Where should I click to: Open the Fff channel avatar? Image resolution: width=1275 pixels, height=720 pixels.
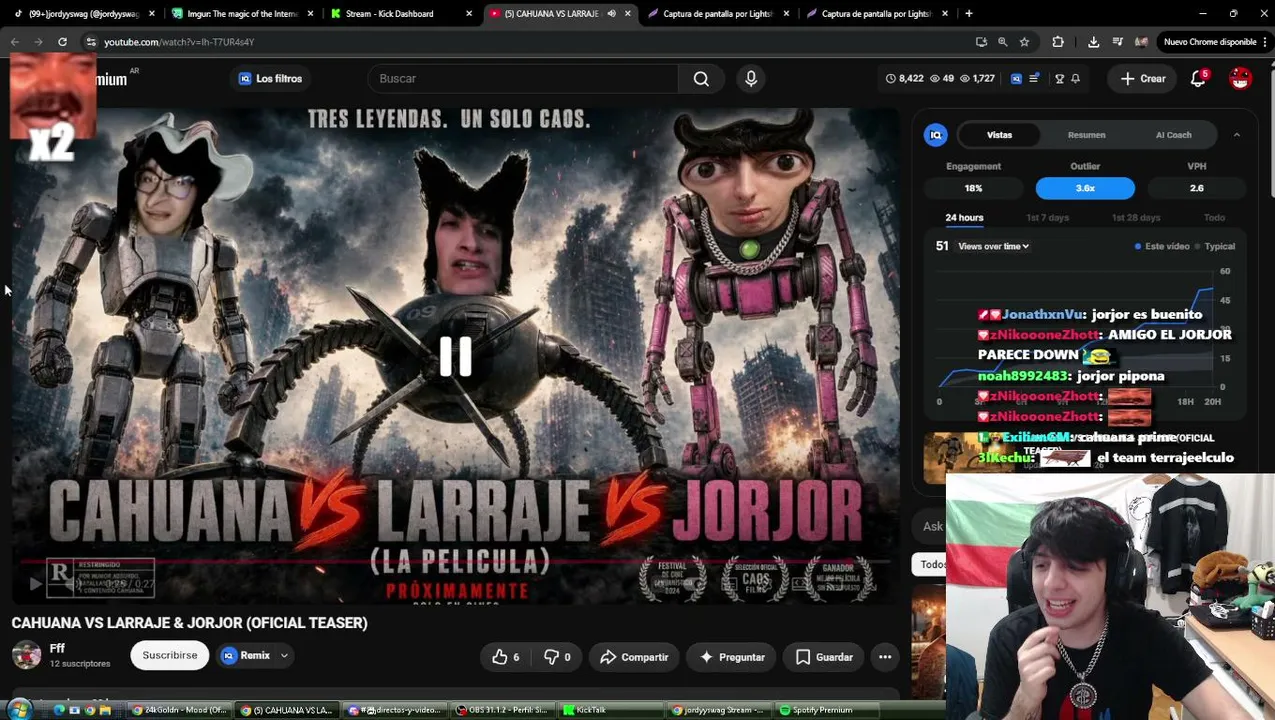(26, 655)
